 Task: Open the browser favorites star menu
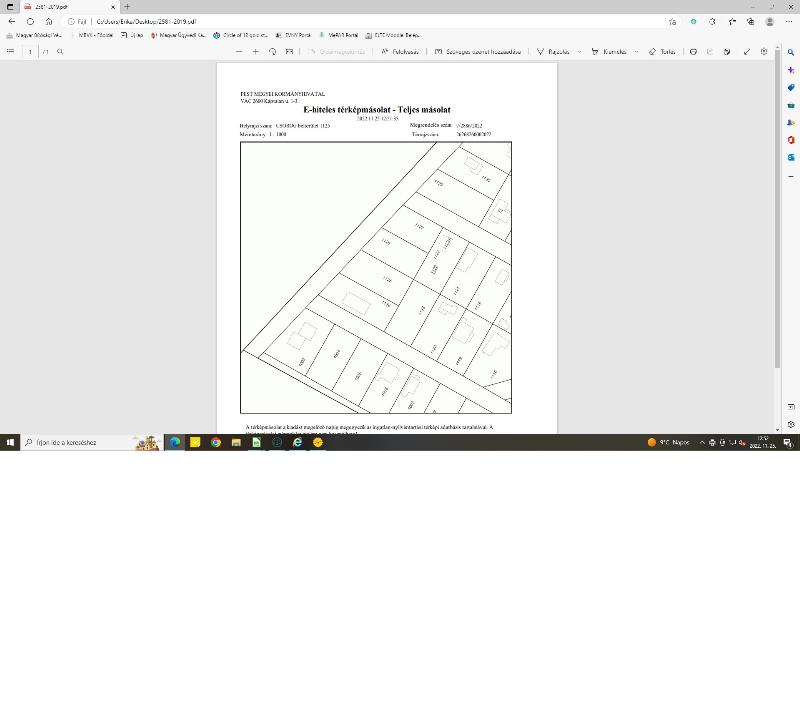click(x=732, y=21)
